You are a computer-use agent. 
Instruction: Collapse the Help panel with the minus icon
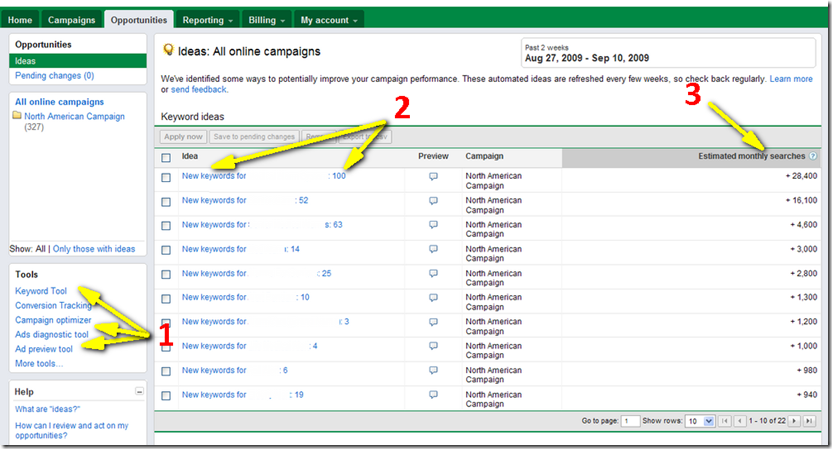pyautogui.click(x=140, y=392)
